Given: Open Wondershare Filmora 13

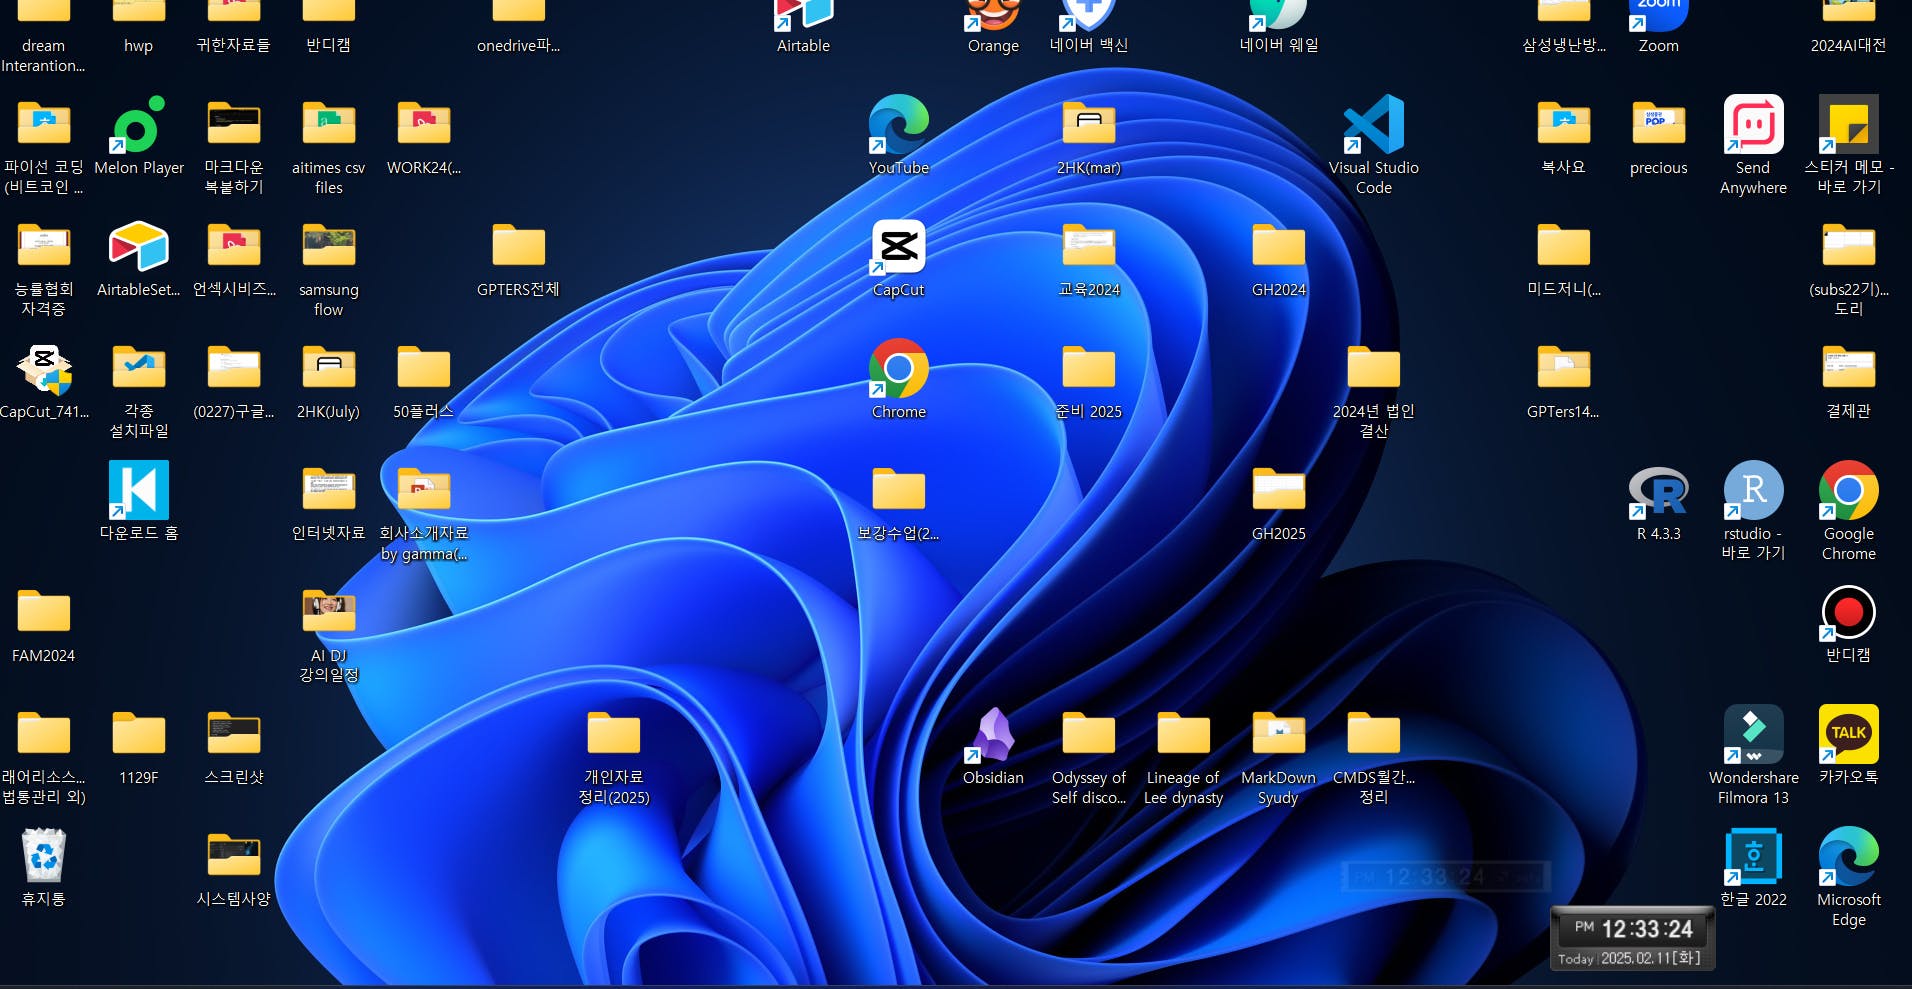Looking at the screenshot, I should click(1753, 735).
